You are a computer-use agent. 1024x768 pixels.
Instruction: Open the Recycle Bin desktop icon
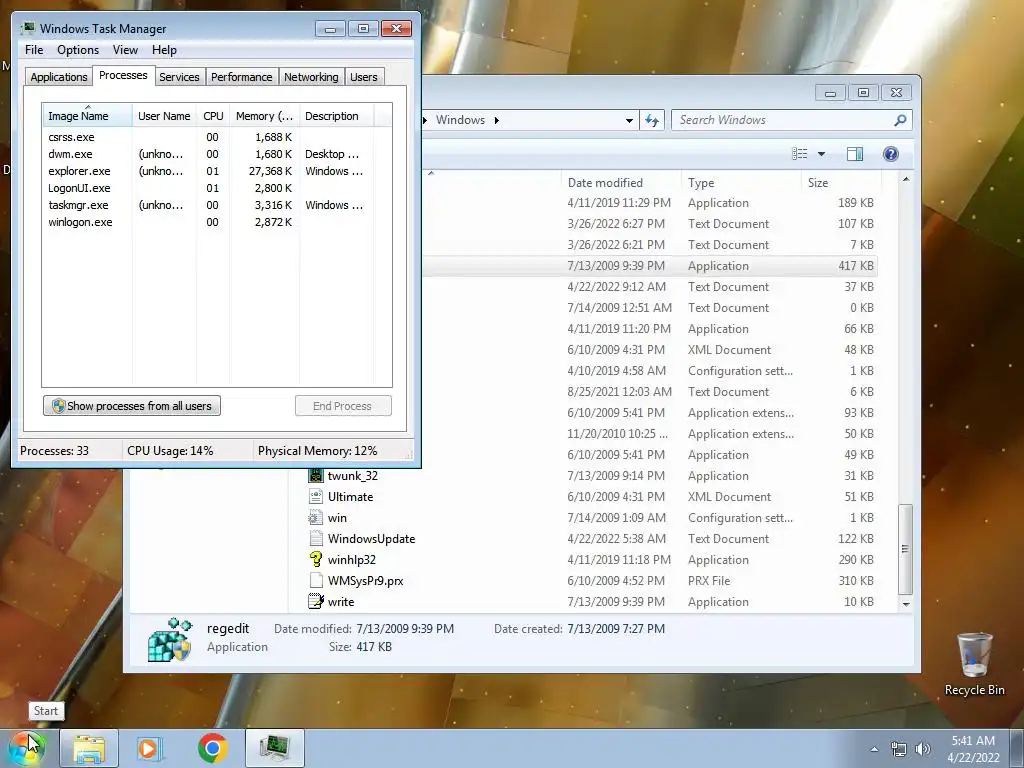(x=974, y=665)
